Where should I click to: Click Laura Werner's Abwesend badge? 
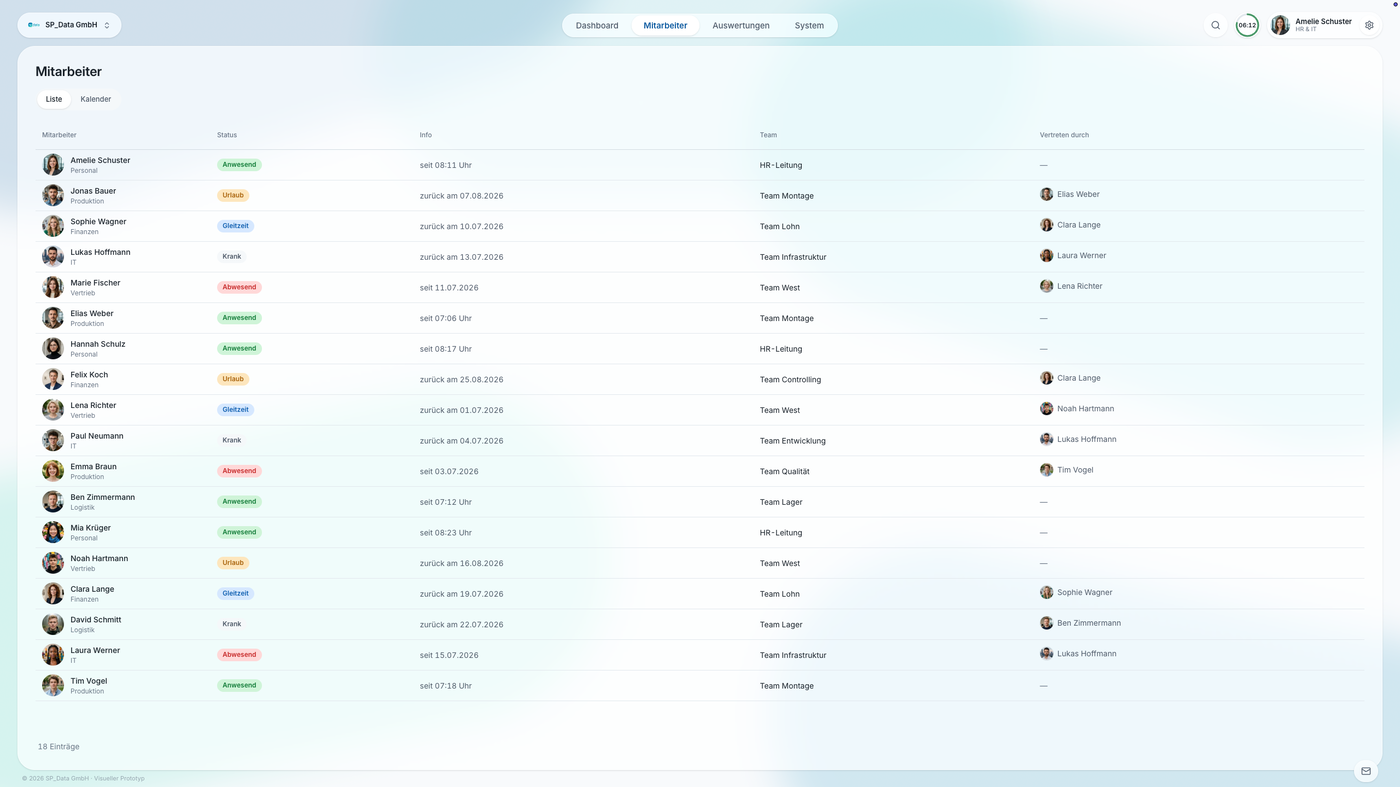click(x=239, y=655)
